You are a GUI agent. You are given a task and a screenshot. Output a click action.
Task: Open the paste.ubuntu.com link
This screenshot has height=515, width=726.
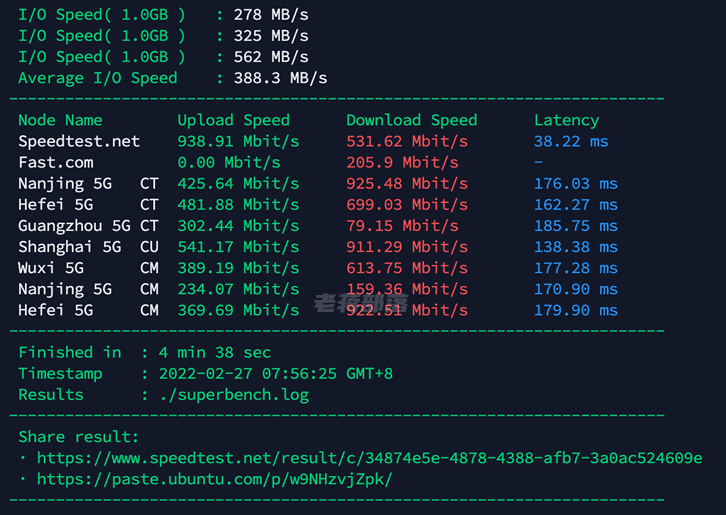pyautogui.click(x=214, y=479)
